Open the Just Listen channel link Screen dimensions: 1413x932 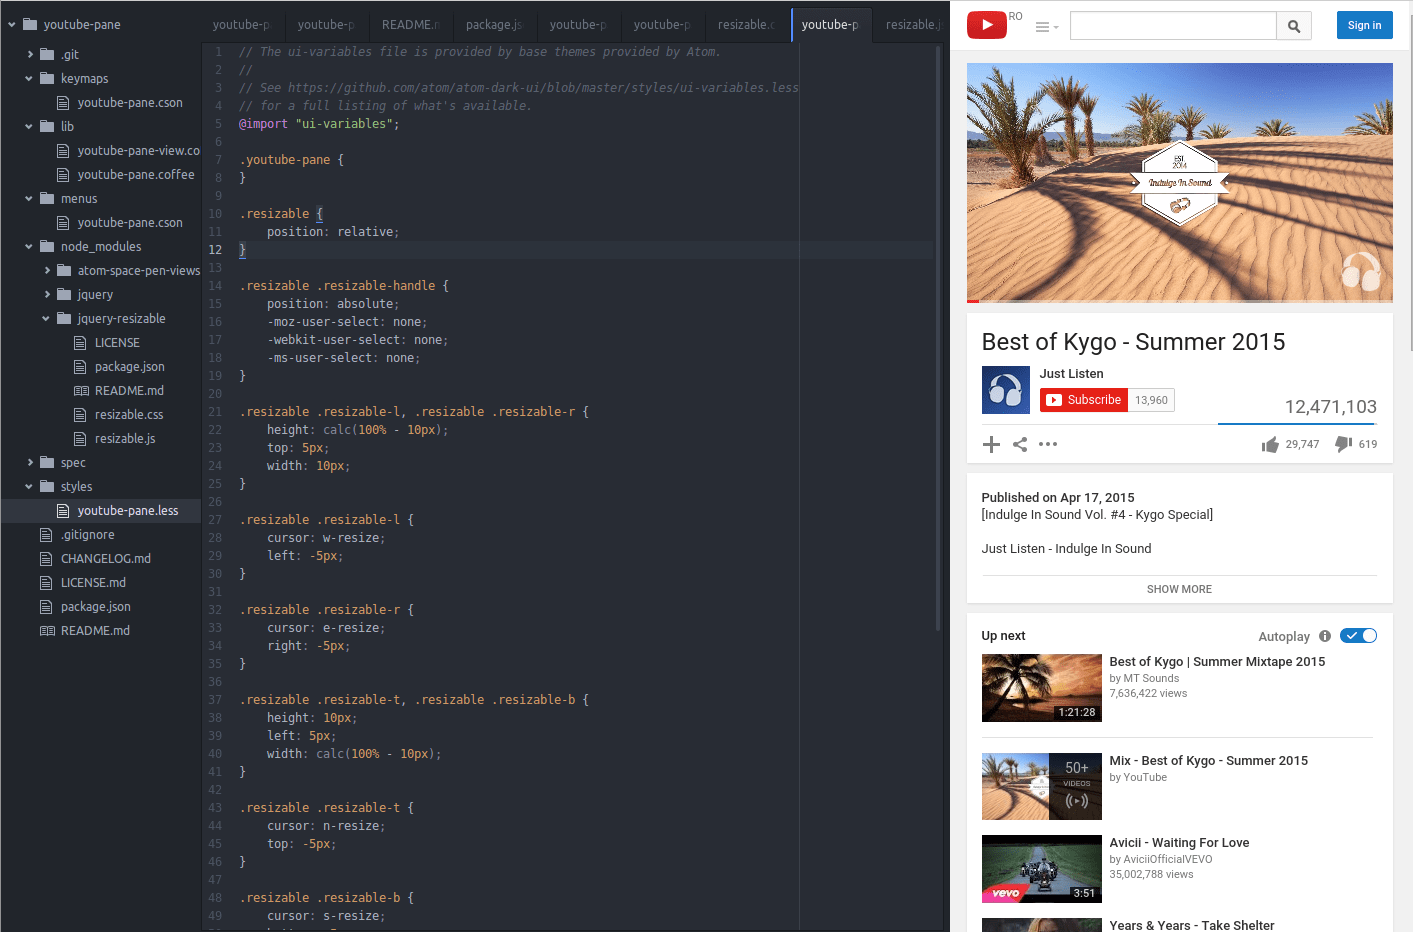point(1071,374)
